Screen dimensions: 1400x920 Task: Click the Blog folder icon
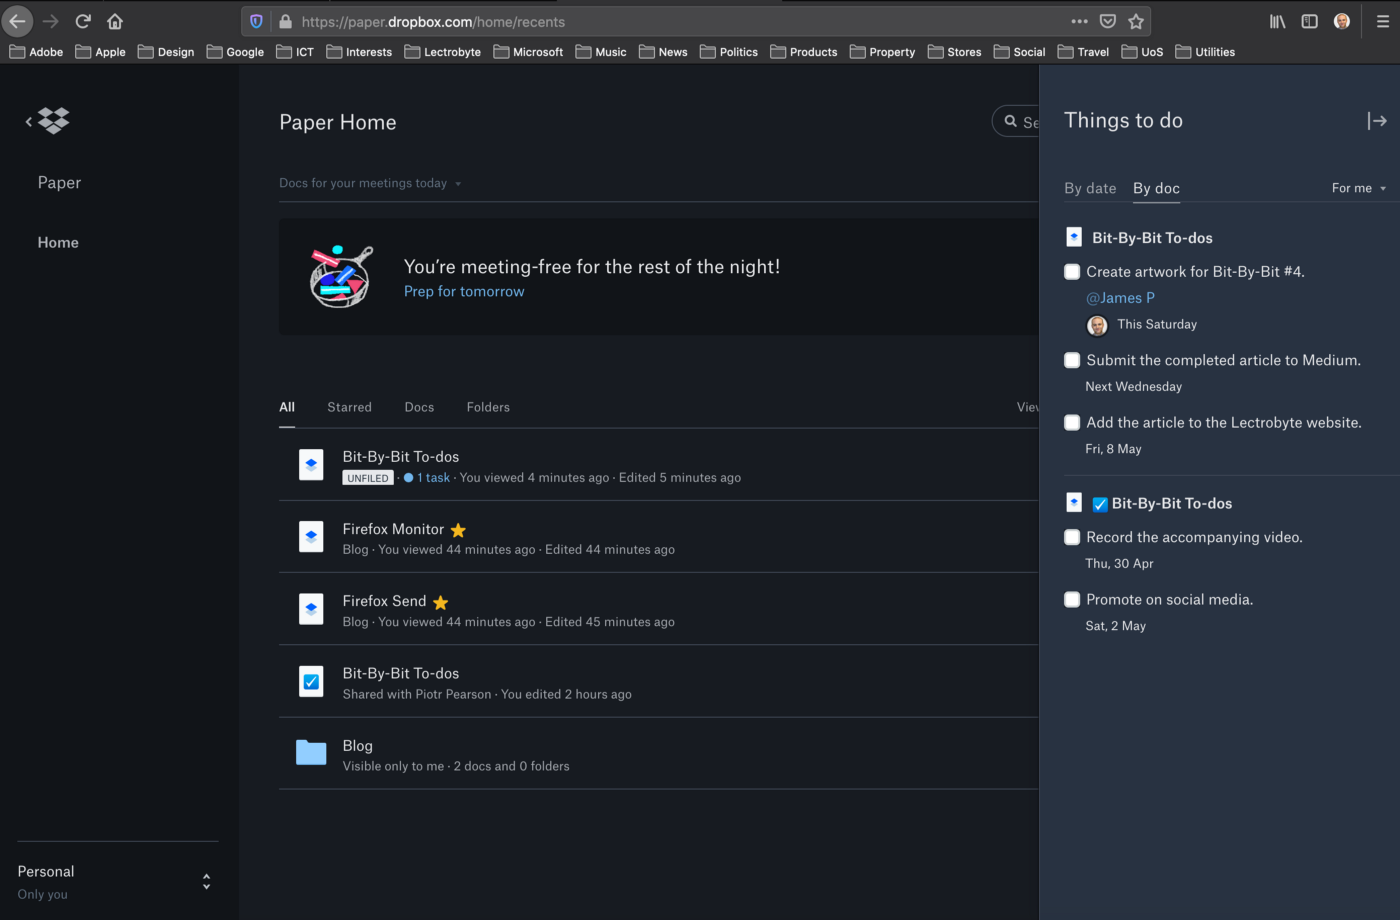311,753
